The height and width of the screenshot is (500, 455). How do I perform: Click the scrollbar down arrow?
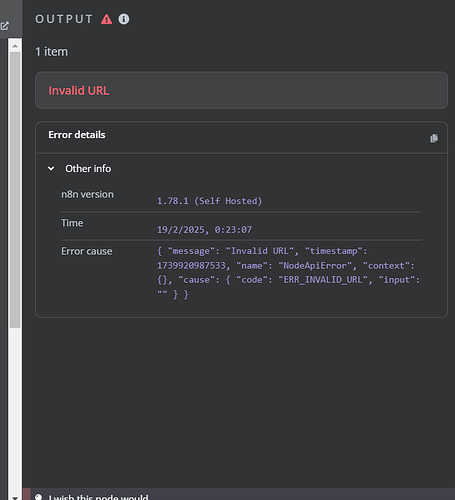[x=15, y=497]
